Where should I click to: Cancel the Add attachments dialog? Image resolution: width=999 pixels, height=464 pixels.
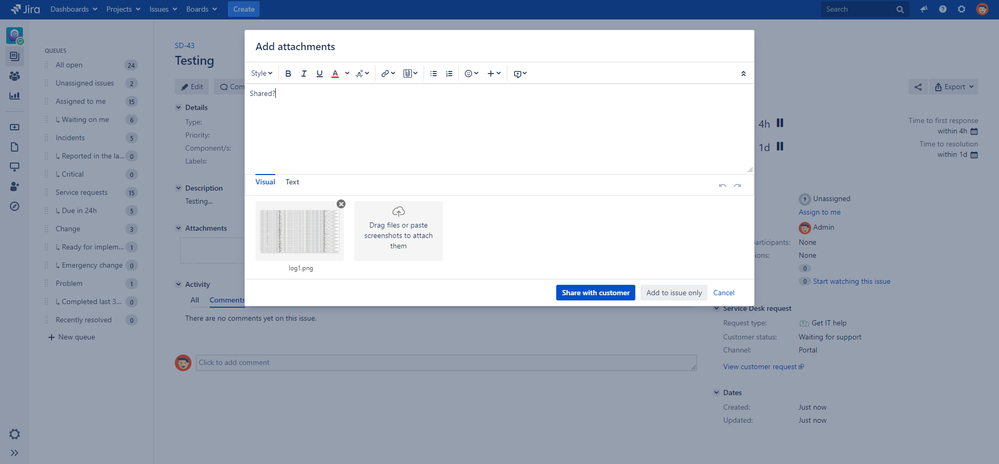(724, 293)
